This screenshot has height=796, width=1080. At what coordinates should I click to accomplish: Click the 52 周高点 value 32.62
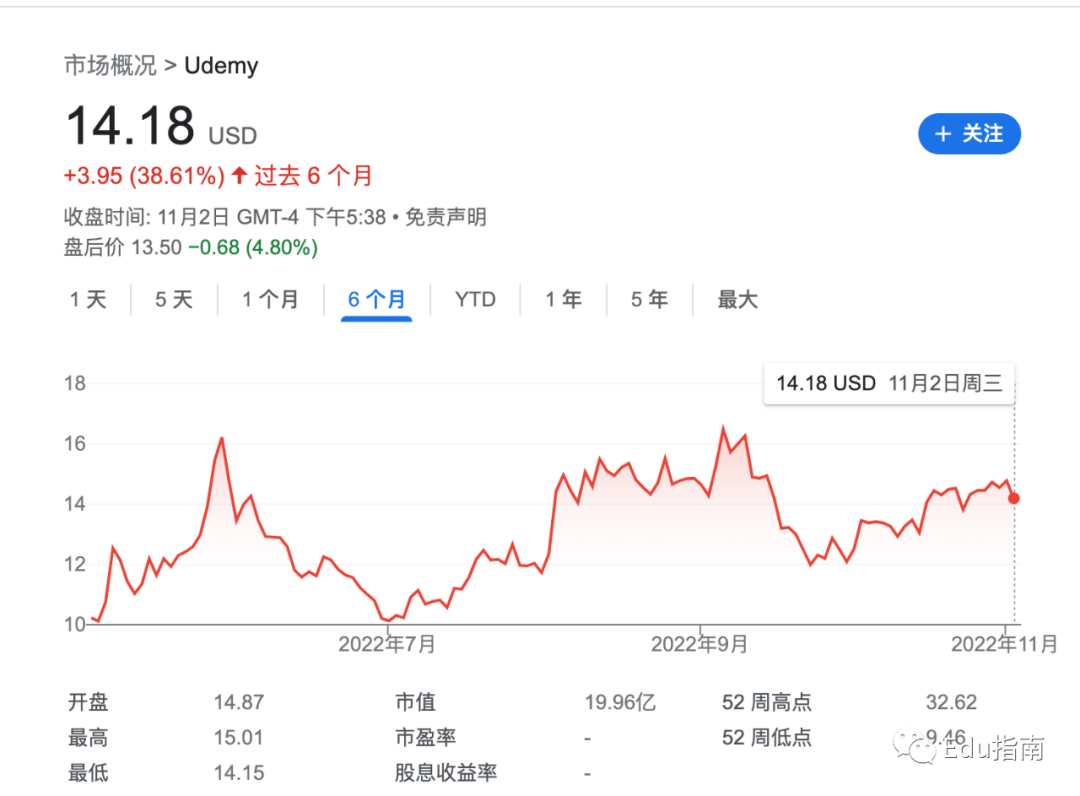click(x=951, y=702)
